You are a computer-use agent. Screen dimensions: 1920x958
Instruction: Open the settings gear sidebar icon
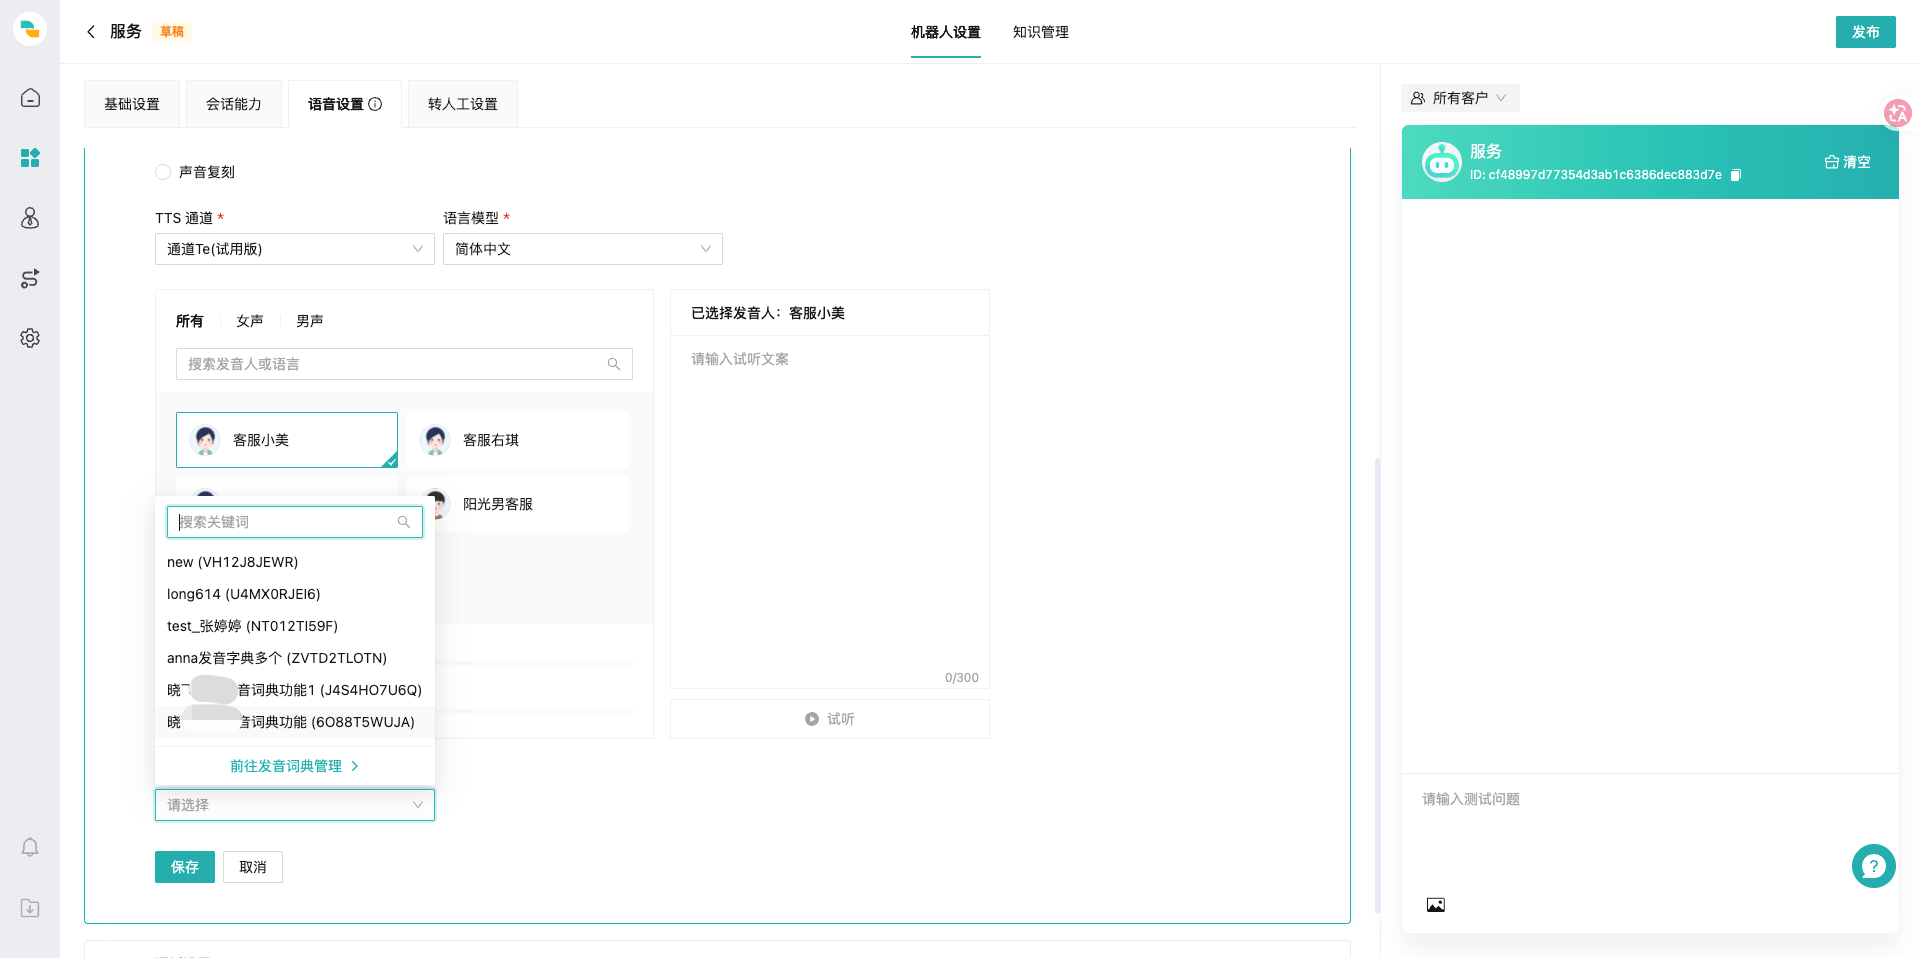click(x=30, y=338)
